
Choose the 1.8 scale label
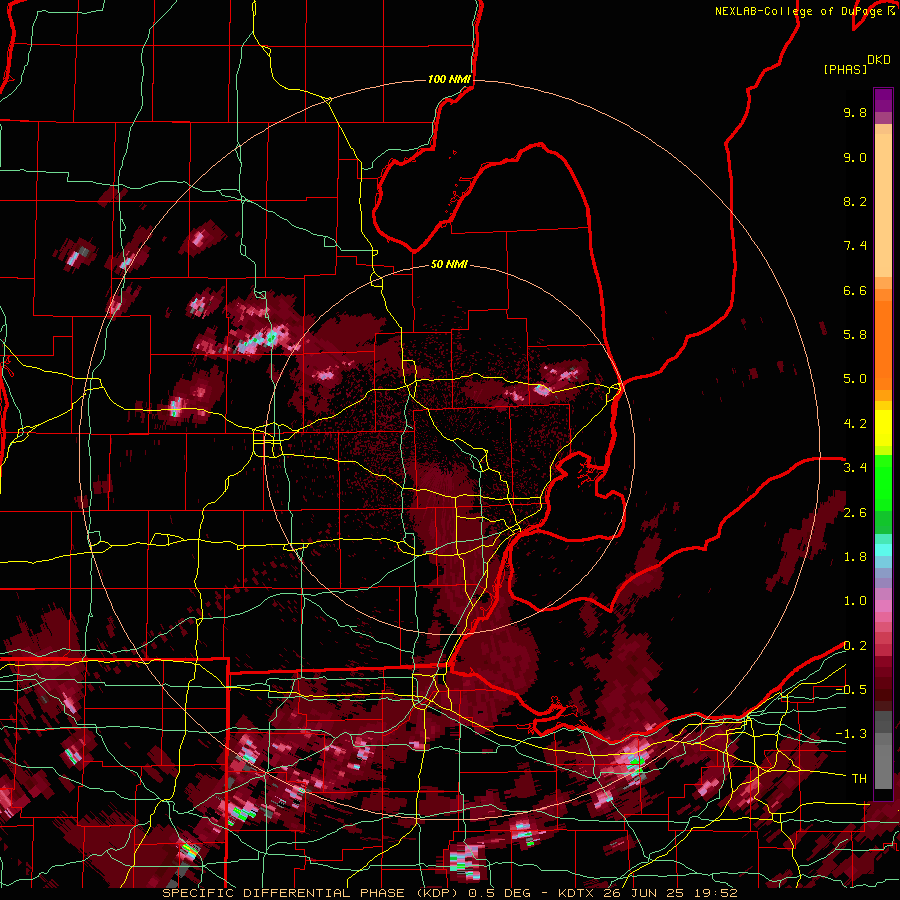coord(855,557)
